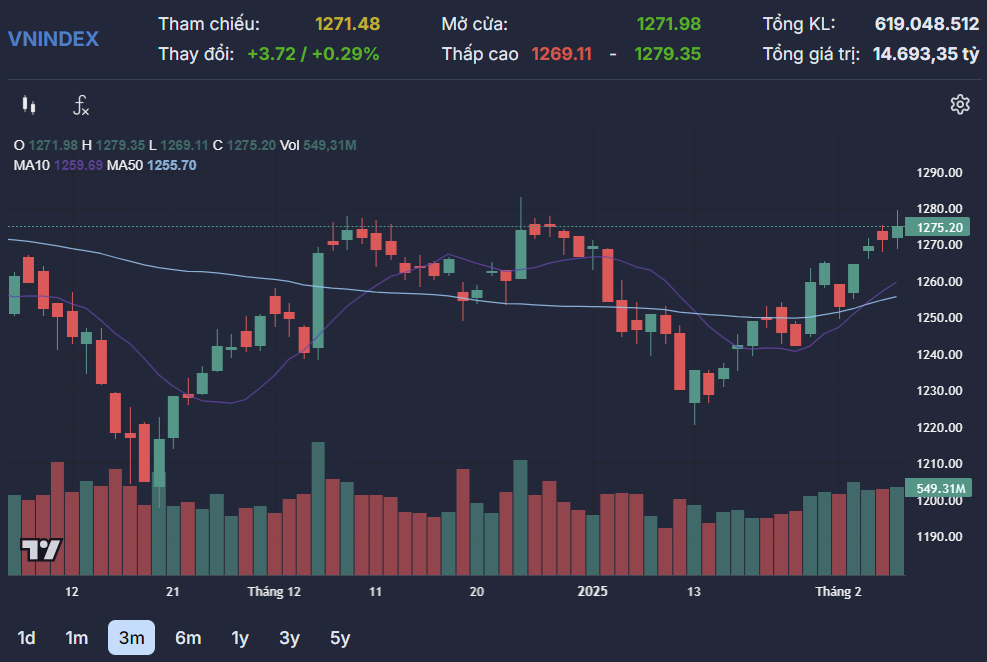Screen dimensions: 987x662
Task: Click the Tháng 12 time axis label
Action: pyautogui.click(x=274, y=592)
